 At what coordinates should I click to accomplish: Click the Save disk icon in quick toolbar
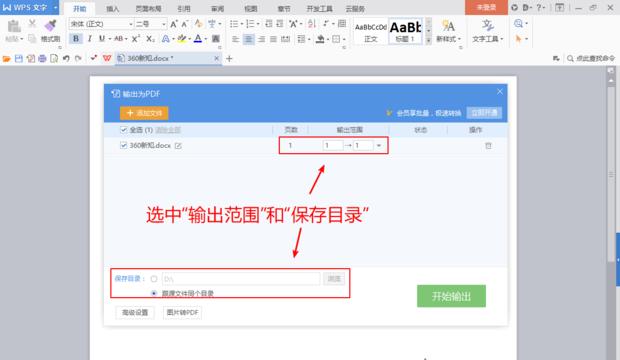(19, 59)
